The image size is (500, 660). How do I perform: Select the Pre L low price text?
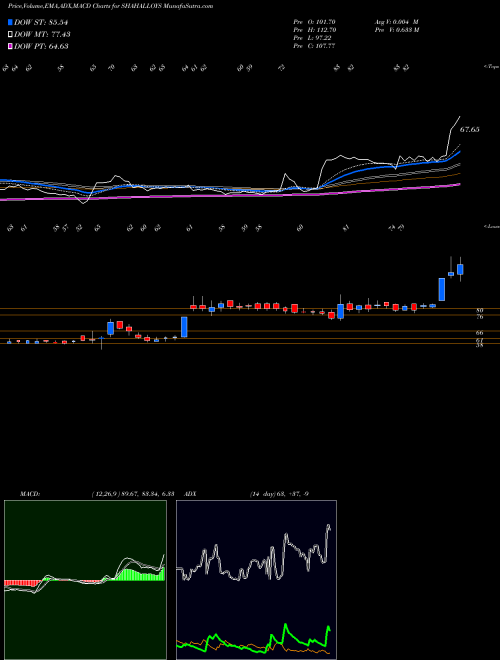pos(312,38)
